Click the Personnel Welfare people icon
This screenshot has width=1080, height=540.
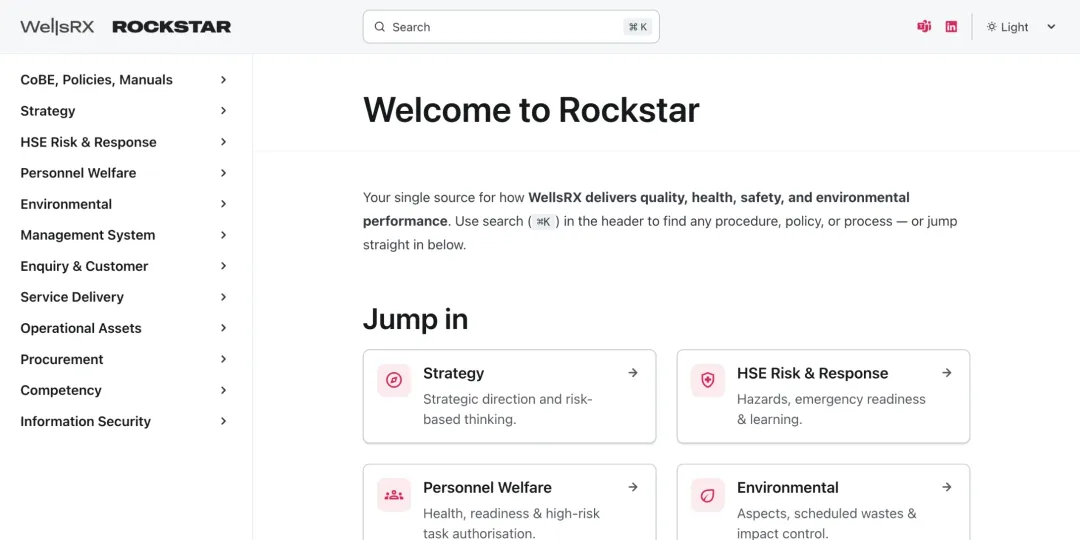coord(394,495)
